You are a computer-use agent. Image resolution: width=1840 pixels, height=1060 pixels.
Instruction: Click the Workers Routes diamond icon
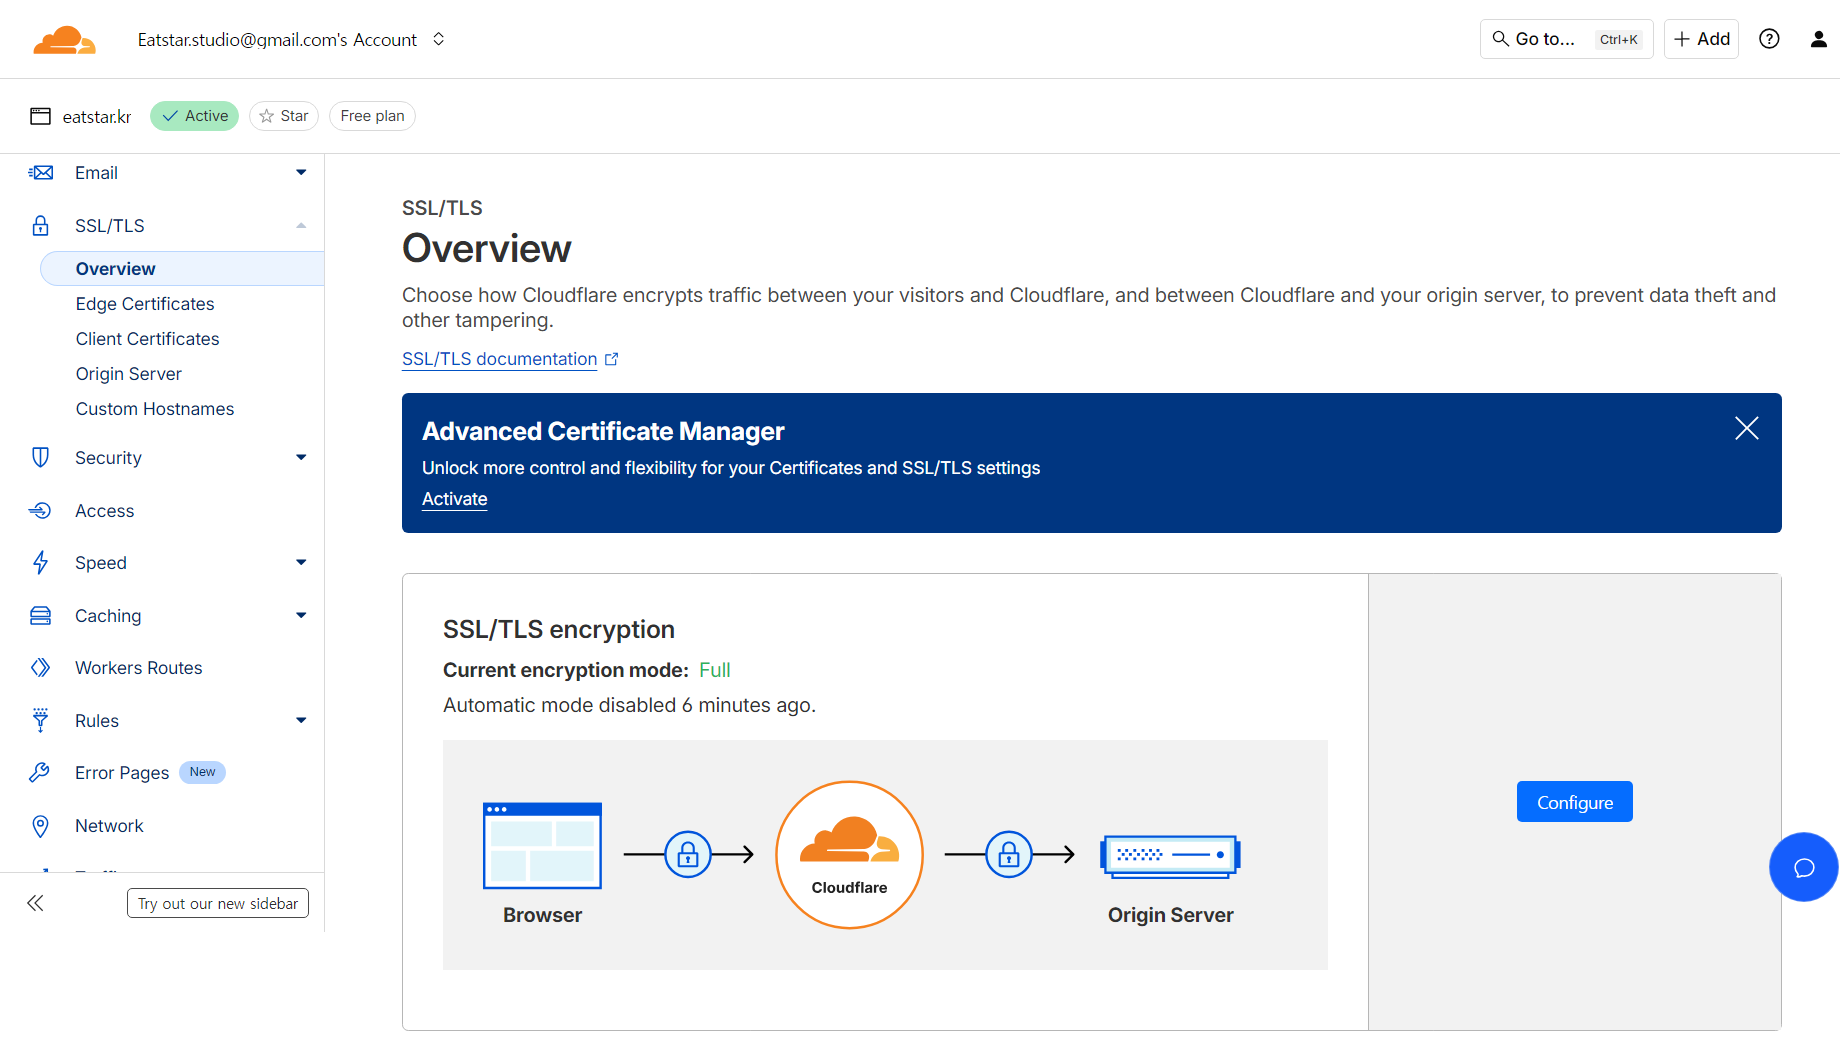[40, 668]
